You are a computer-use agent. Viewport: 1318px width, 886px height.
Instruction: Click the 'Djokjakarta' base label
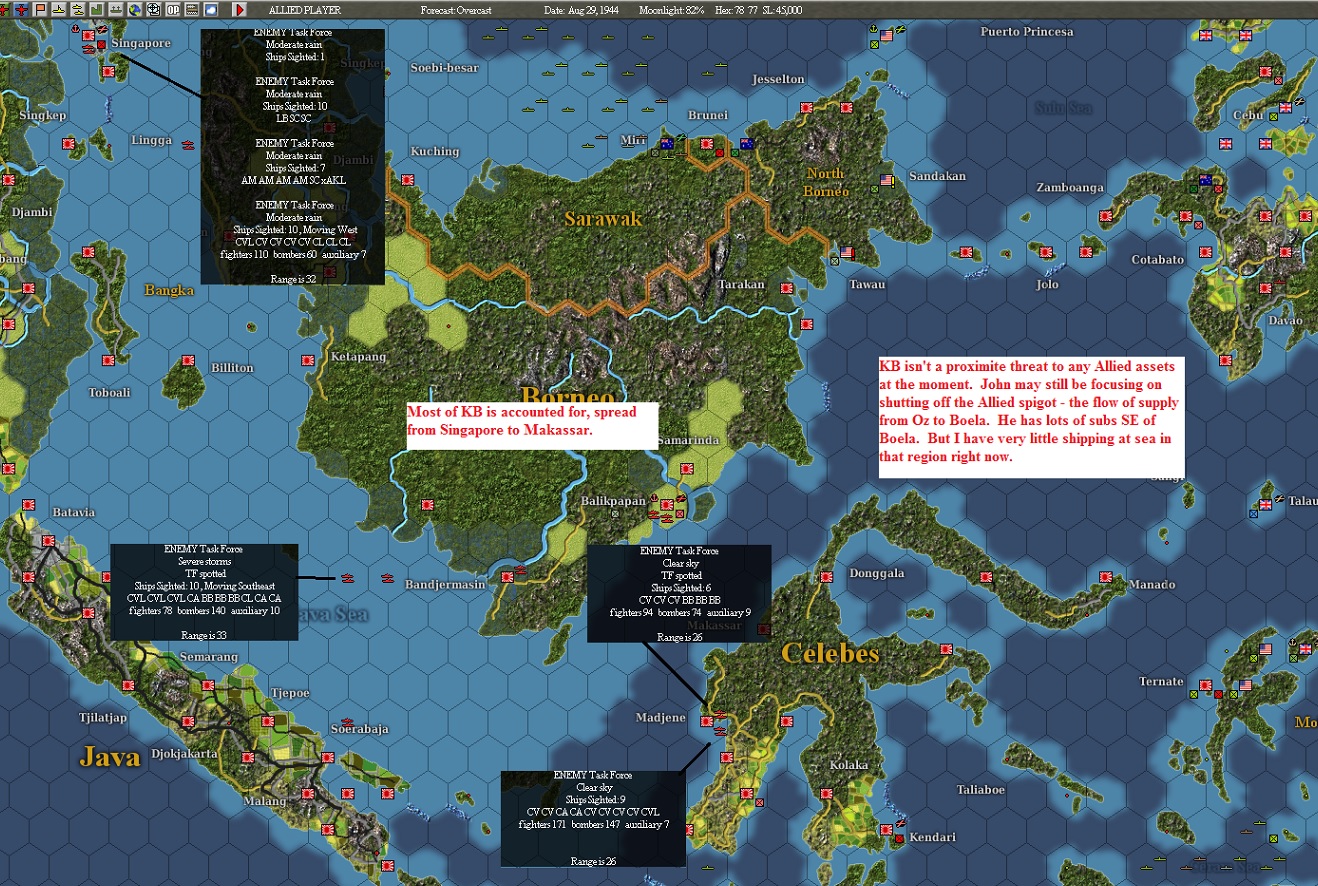click(x=185, y=753)
